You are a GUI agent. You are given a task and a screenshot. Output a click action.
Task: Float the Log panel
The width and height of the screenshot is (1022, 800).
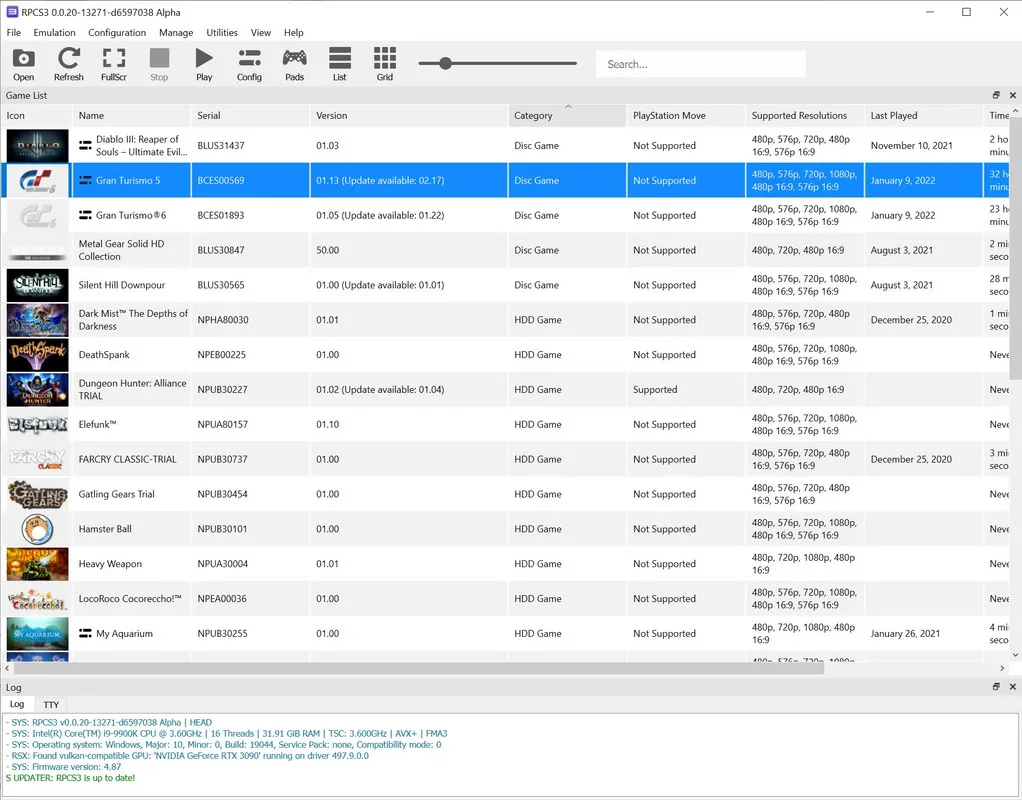(996, 687)
